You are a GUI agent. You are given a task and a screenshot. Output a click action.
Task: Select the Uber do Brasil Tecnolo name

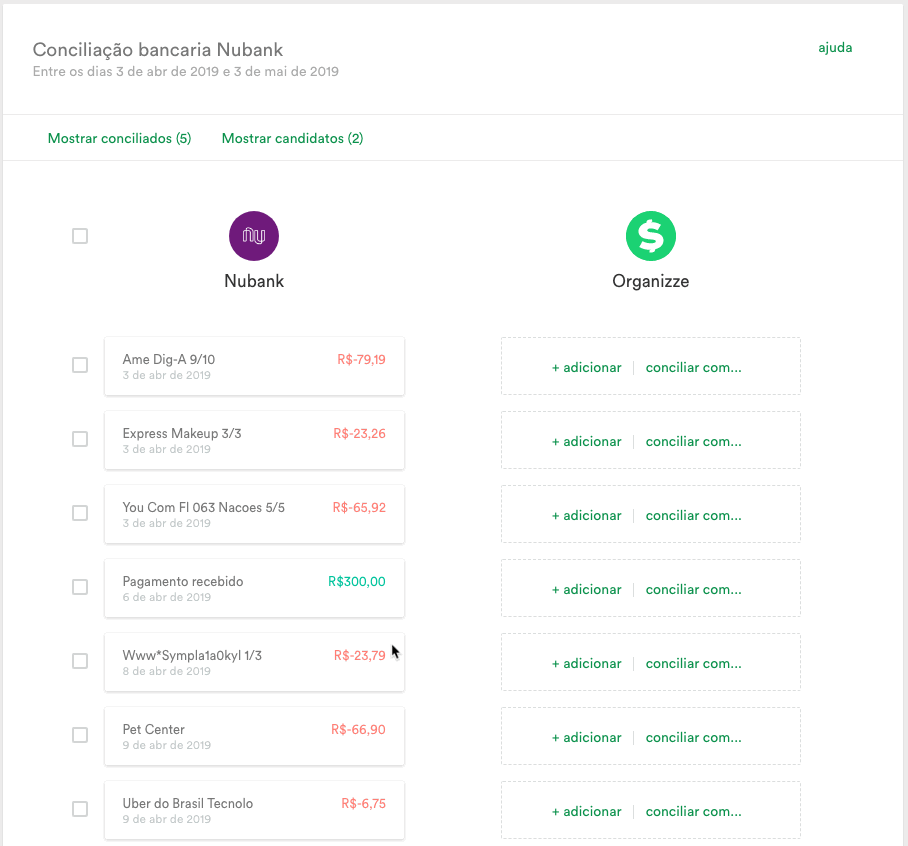[x=188, y=804]
